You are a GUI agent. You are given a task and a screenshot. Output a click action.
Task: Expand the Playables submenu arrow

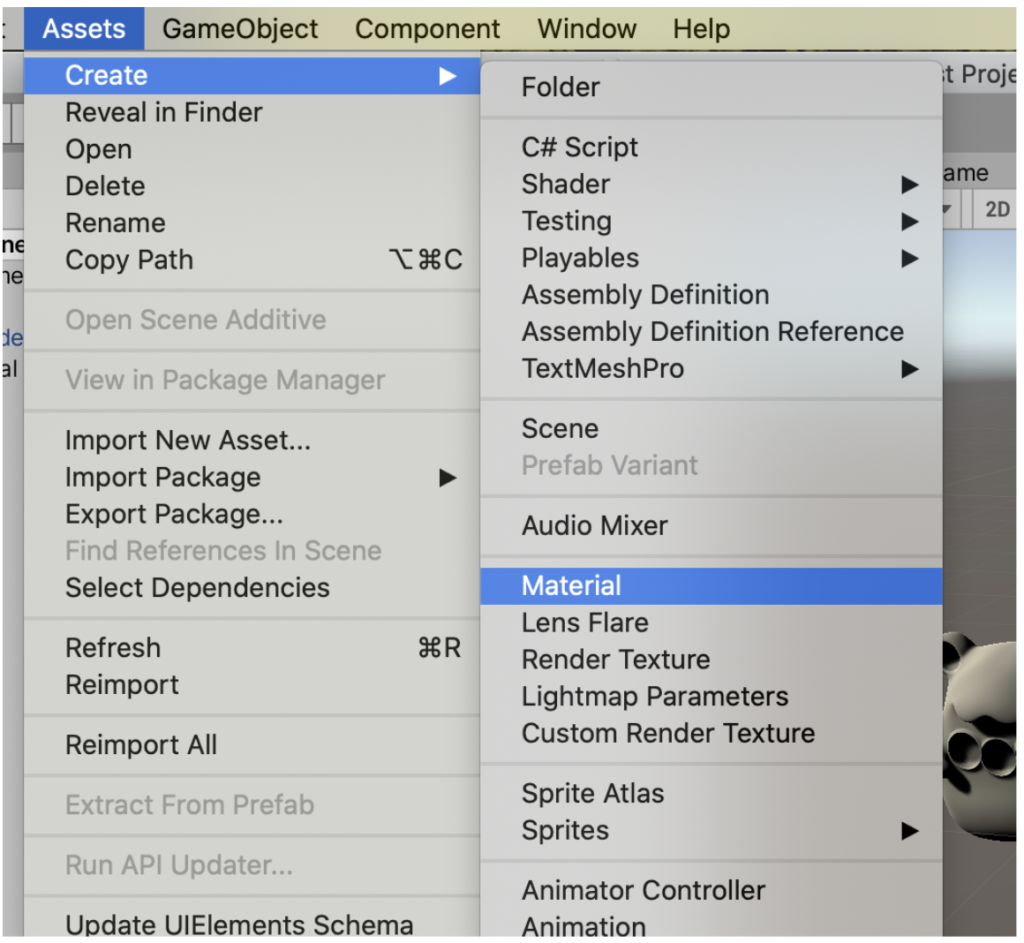point(909,259)
